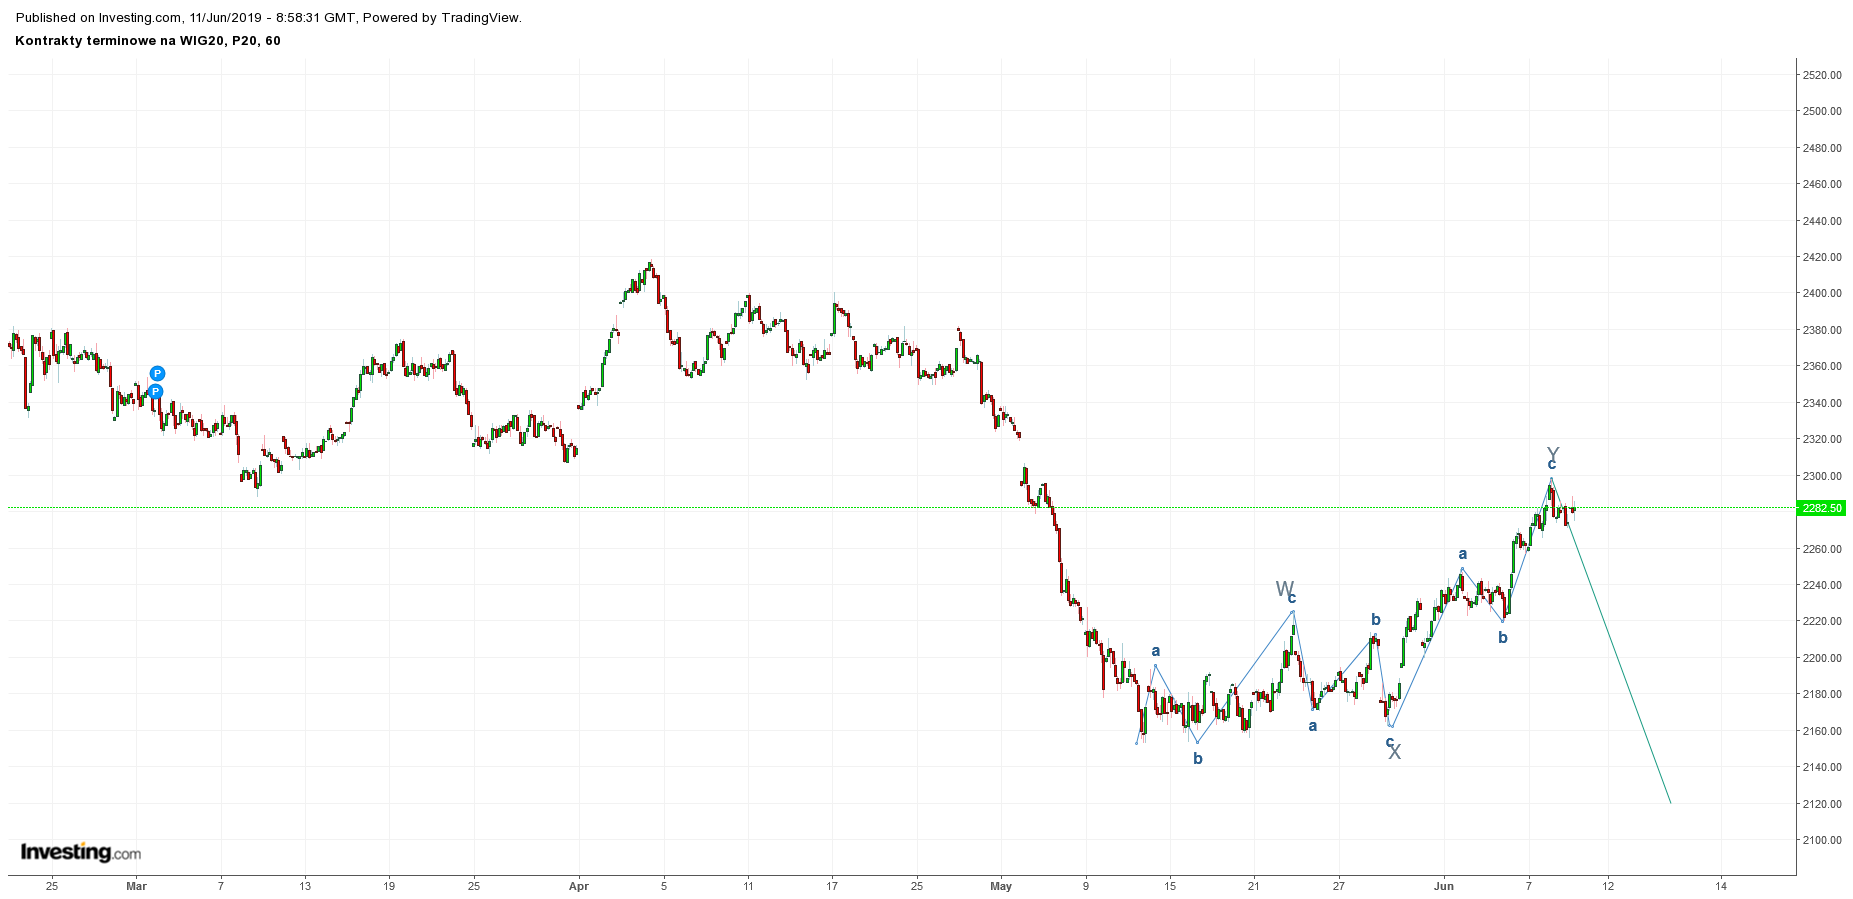This screenshot has height=899, width=1853.
Task: Click the 2380.00 price axis label
Action: tap(1822, 330)
